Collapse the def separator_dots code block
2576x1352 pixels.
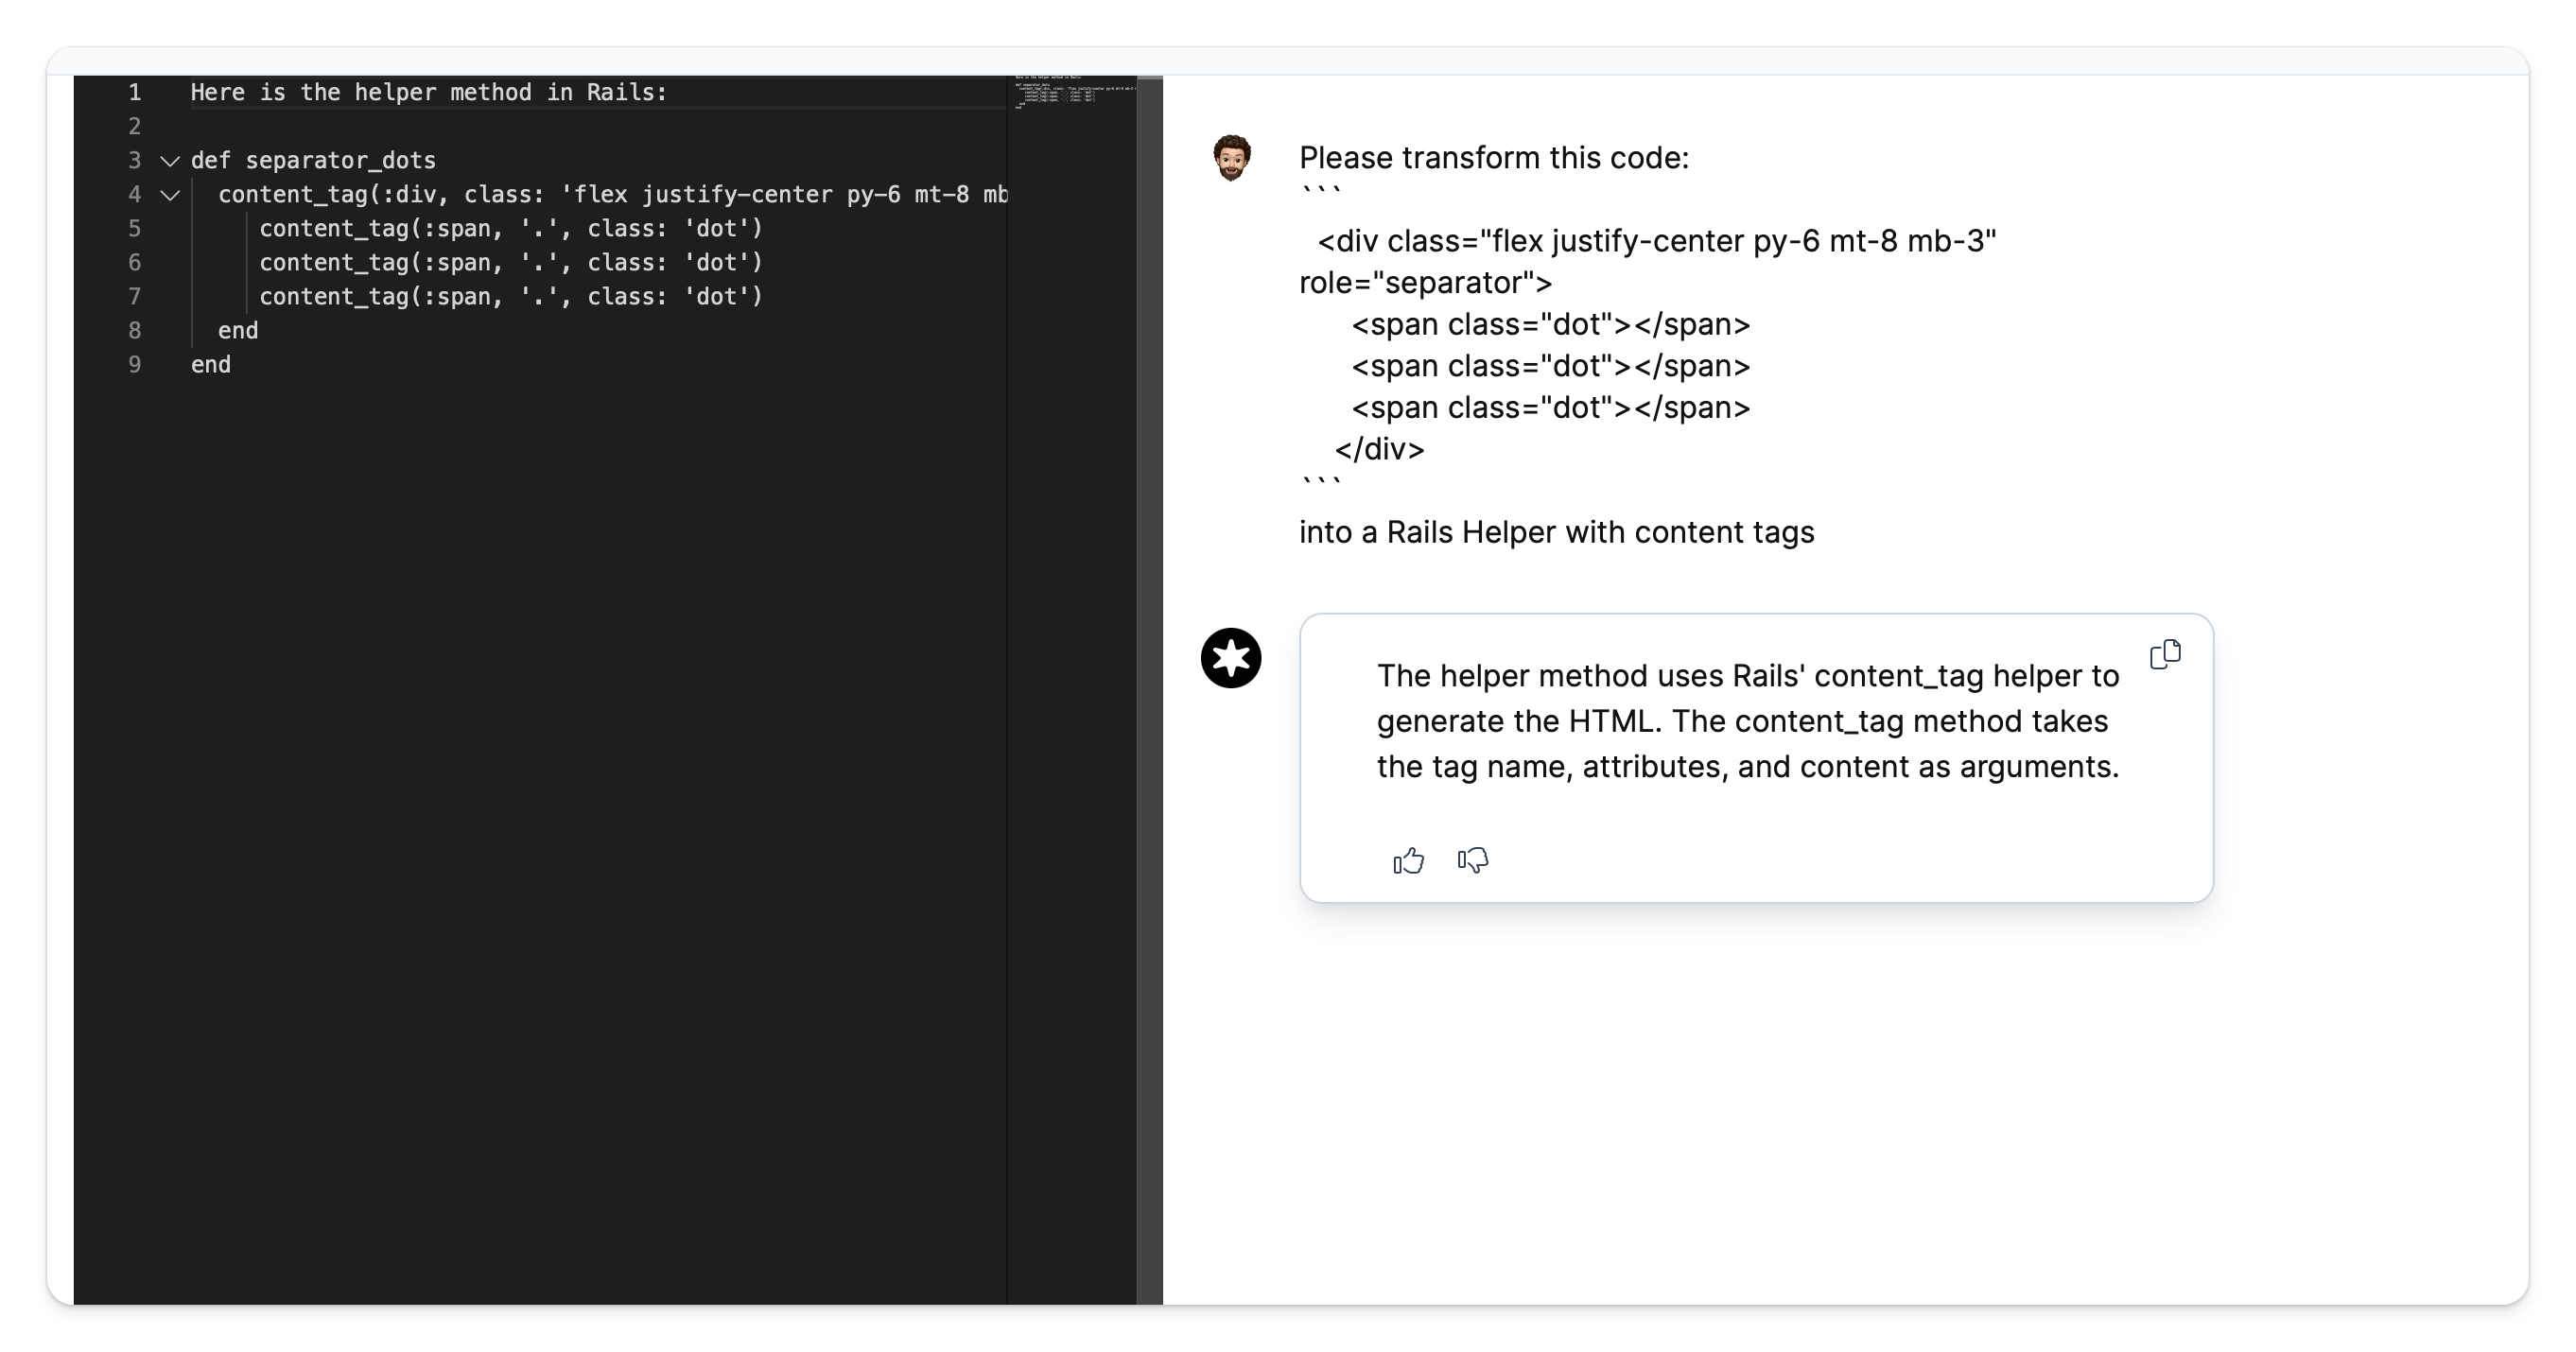pyautogui.click(x=170, y=161)
